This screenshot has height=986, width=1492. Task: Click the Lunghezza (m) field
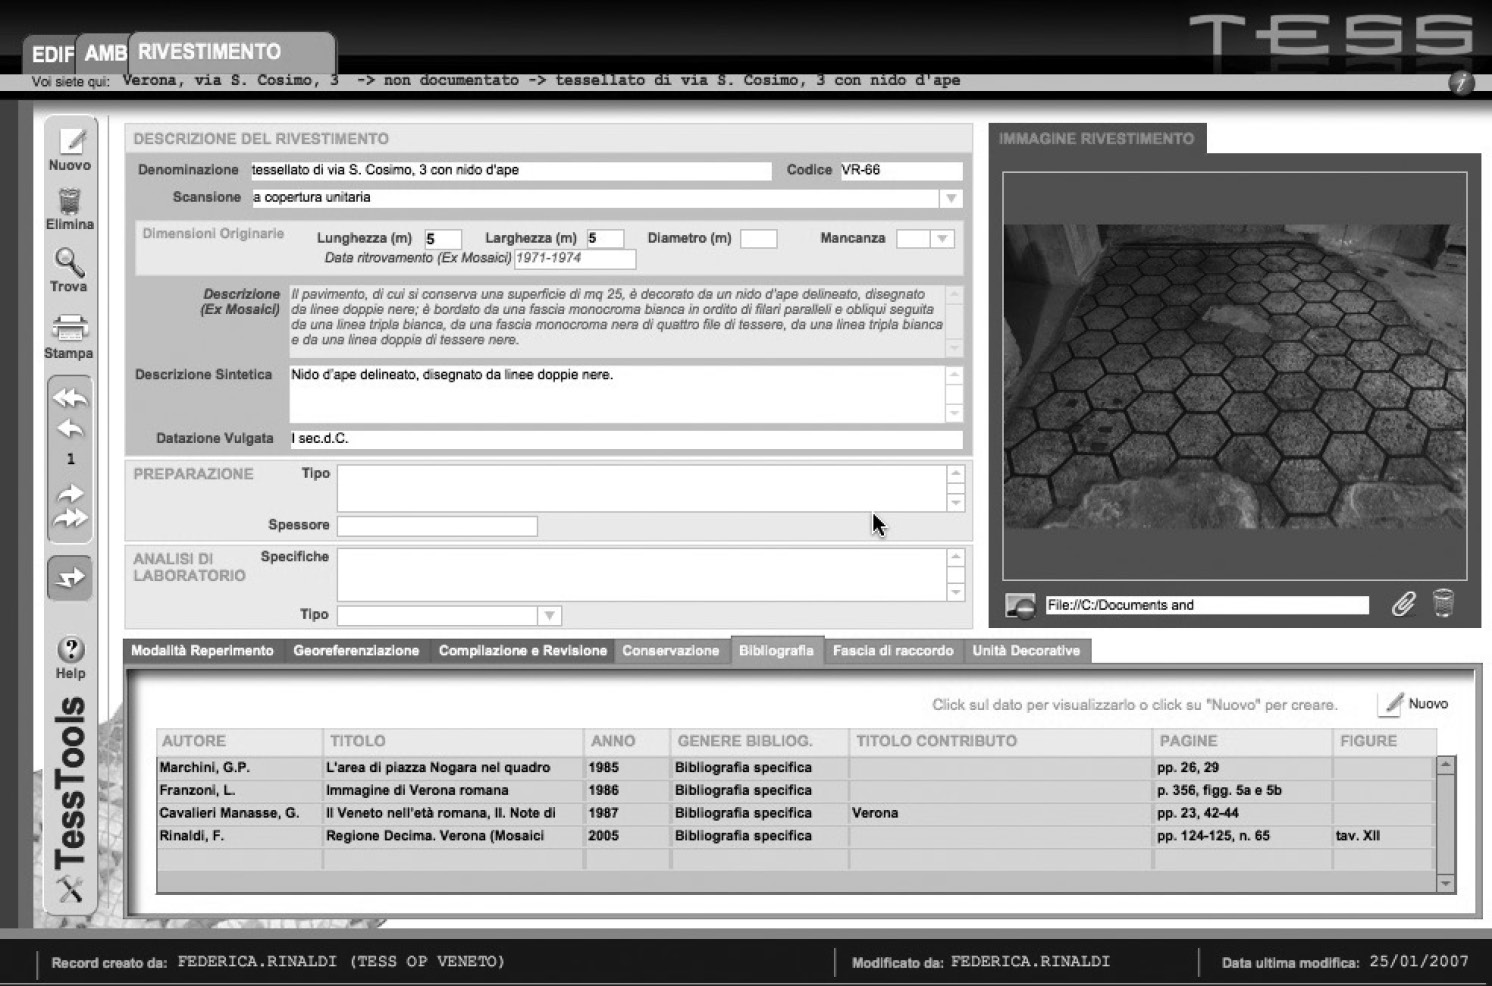pos(443,239)
